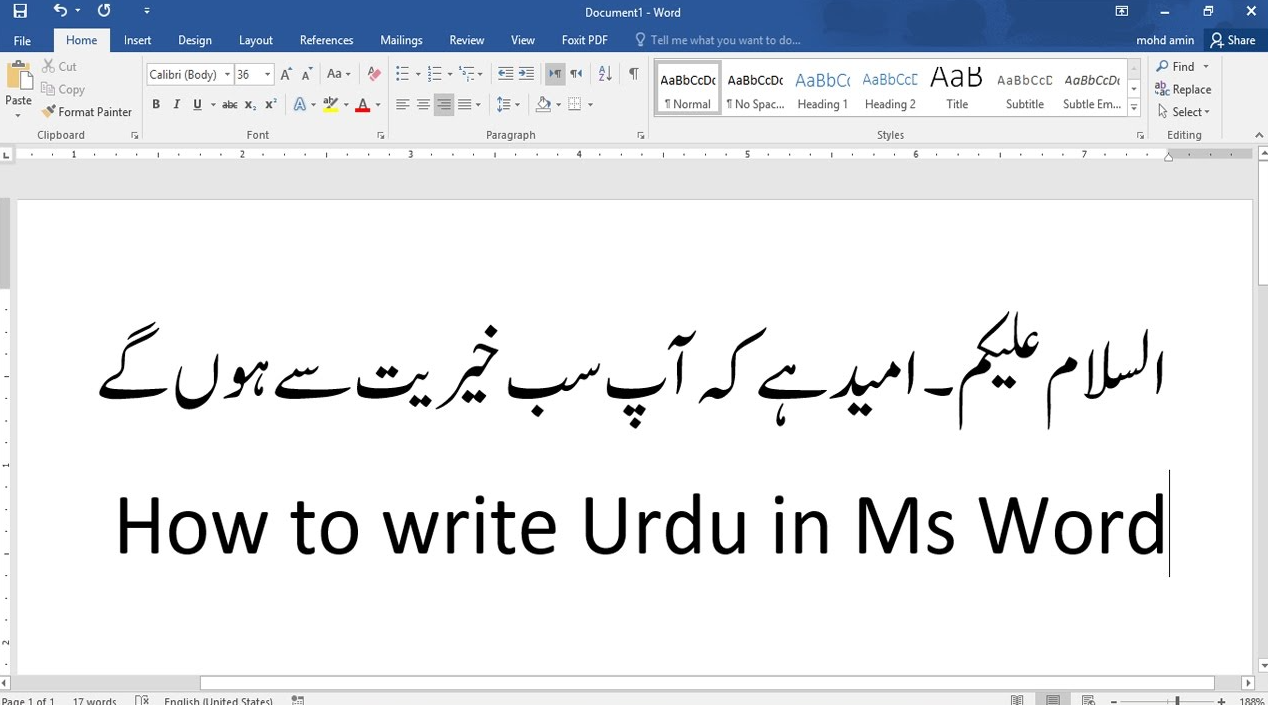Screen dimensions: 1268x705
Task: Apply italic formatting
Action: 176,104
